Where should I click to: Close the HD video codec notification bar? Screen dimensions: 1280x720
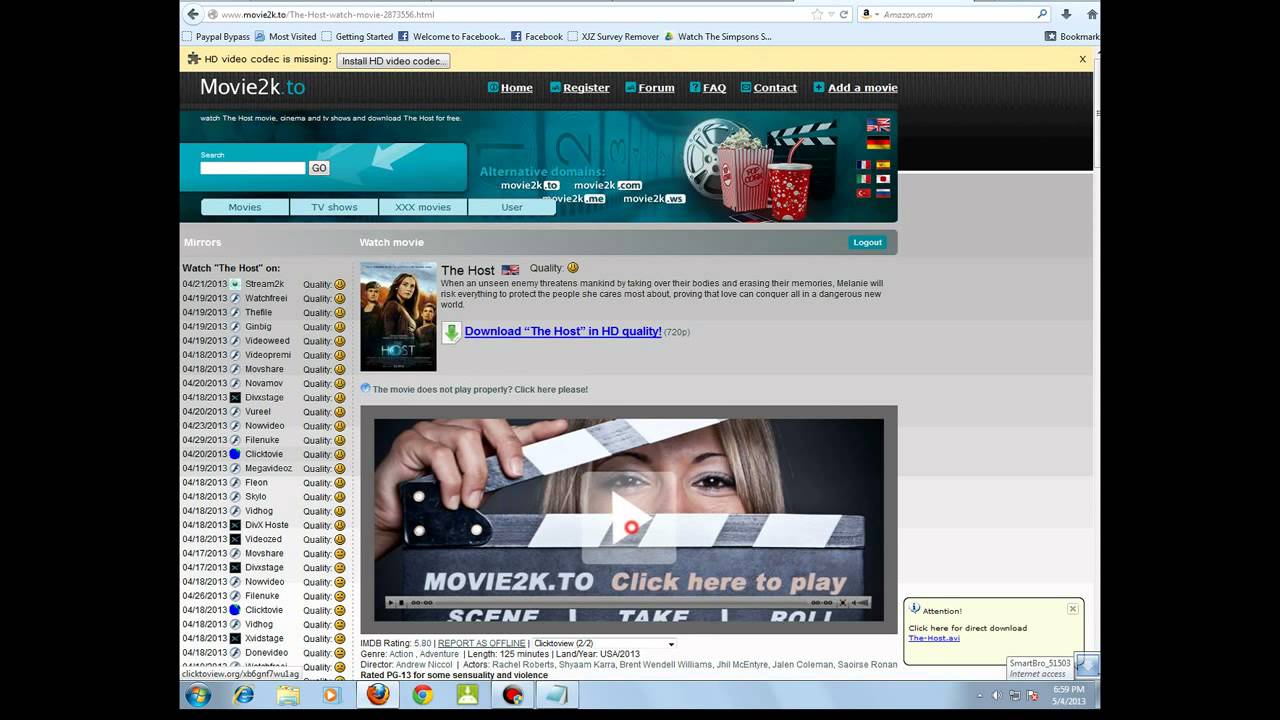[x=1082, y=59]
